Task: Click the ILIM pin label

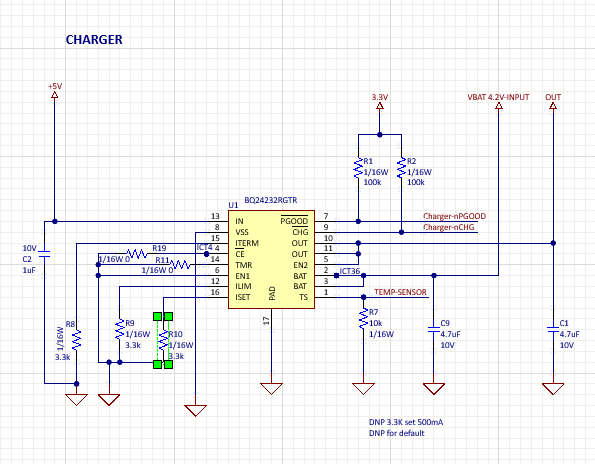Action: (x=243, y=286)
